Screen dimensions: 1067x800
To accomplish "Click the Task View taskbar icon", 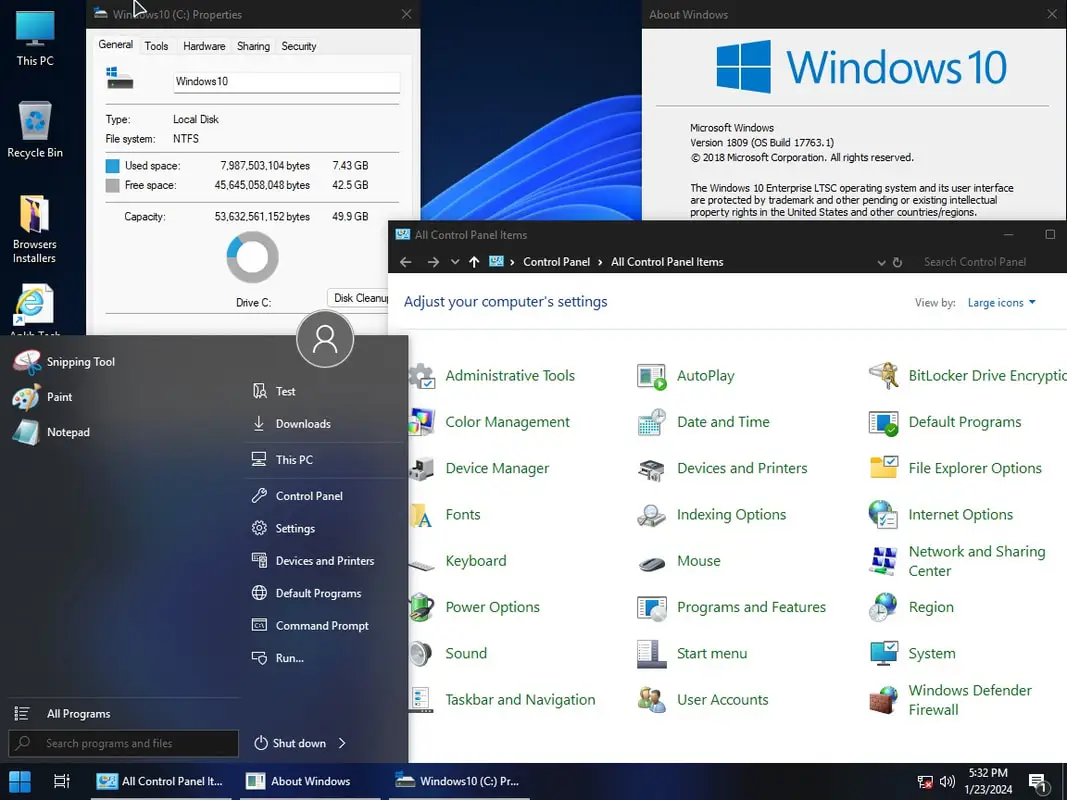I will point(61,781).
